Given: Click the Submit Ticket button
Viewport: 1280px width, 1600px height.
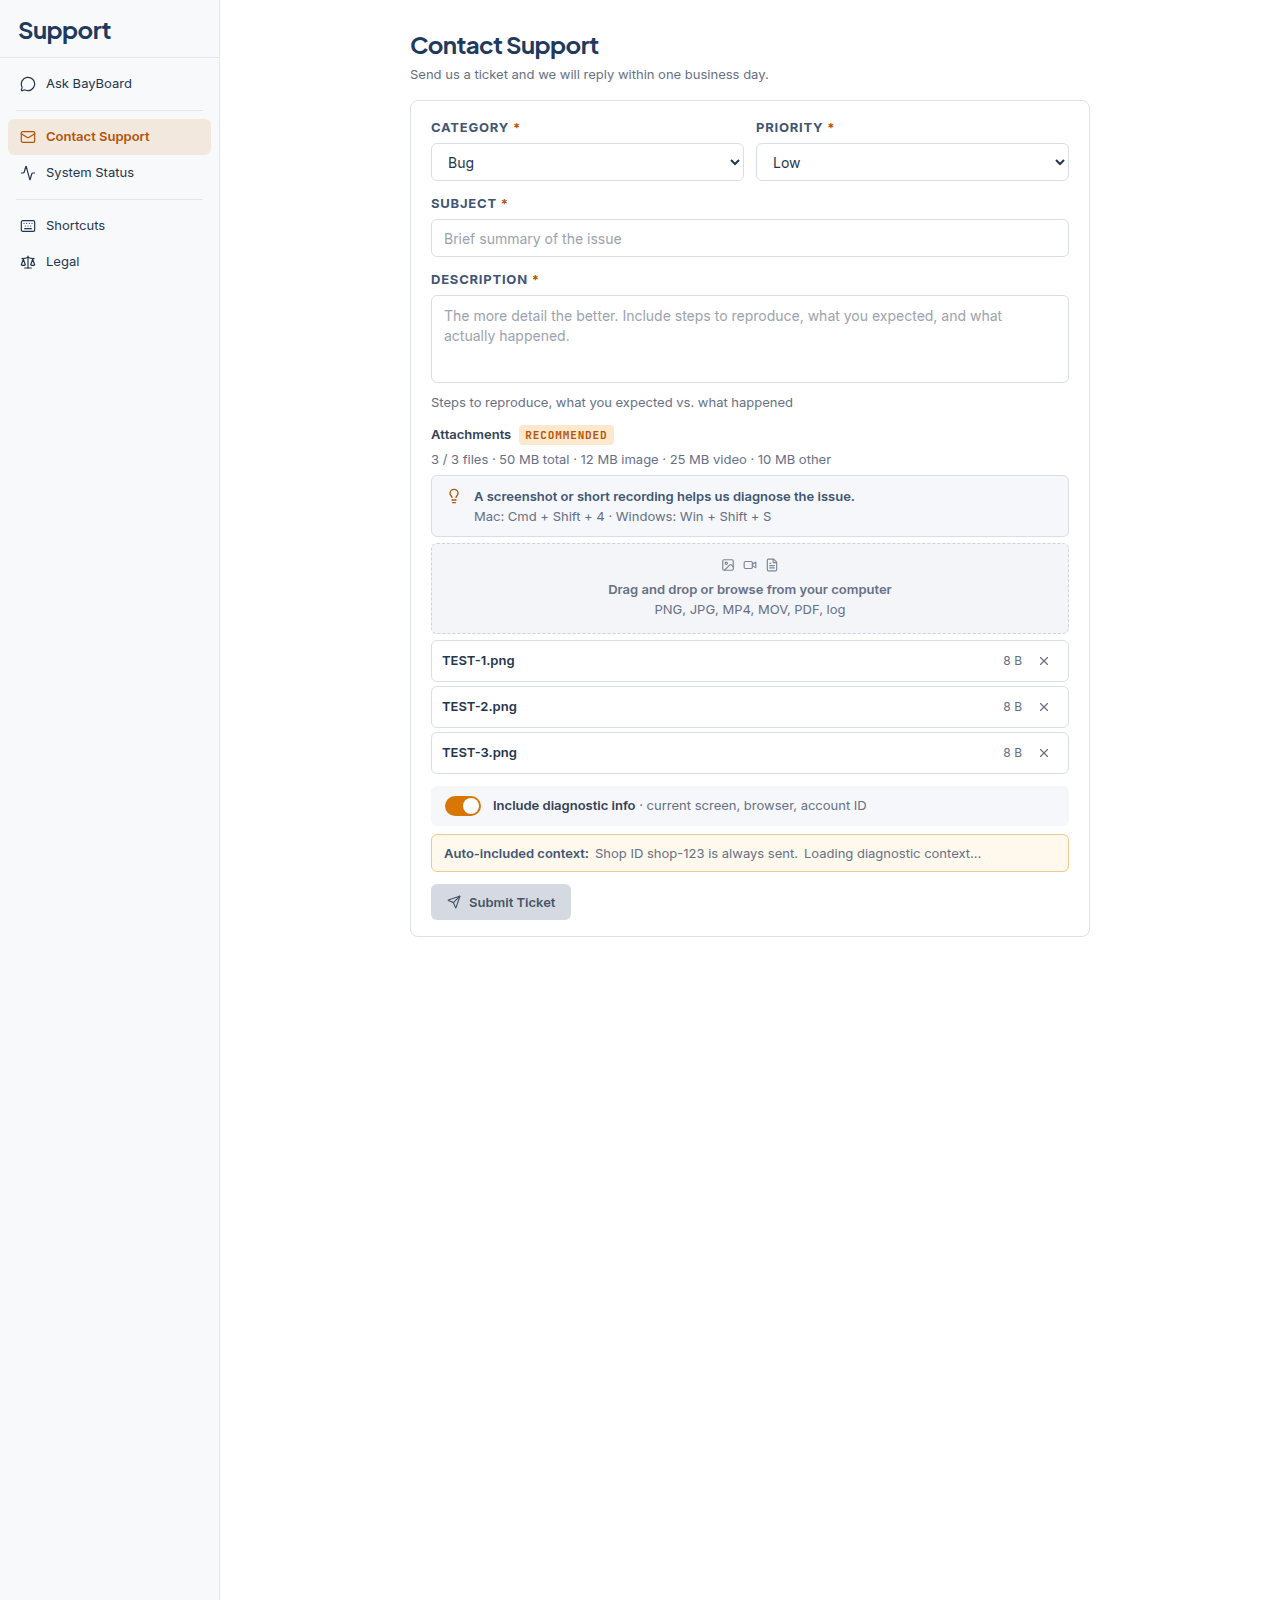Looking at the screenshot, I should click(501, 902).
